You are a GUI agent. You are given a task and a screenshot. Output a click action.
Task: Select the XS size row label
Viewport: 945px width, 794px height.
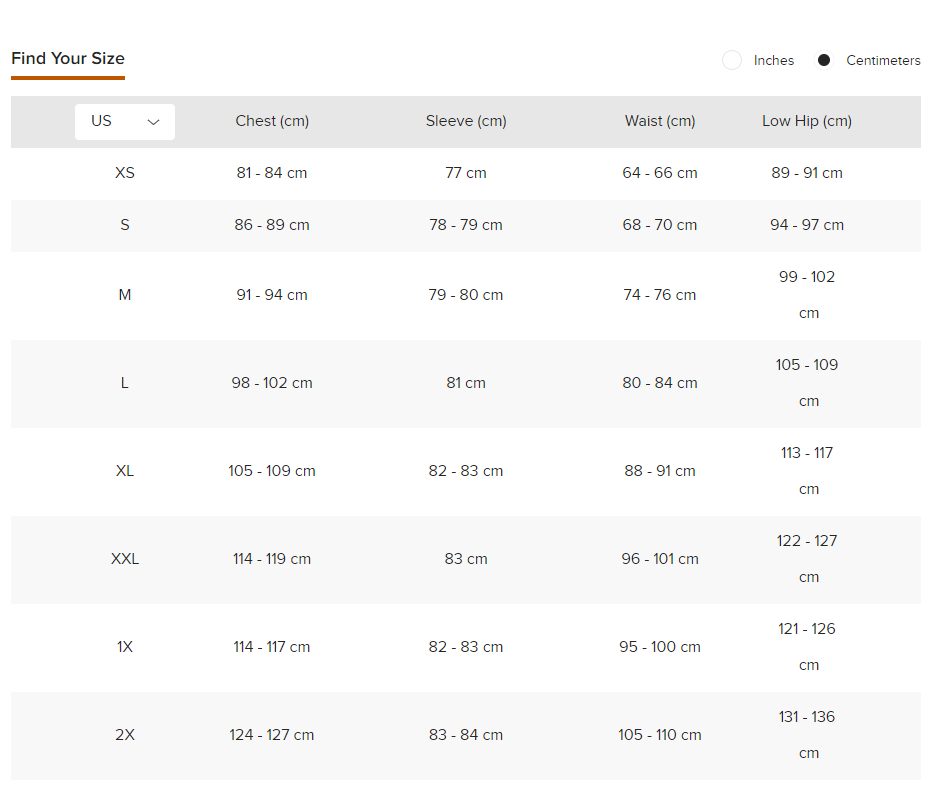(125, 173)
